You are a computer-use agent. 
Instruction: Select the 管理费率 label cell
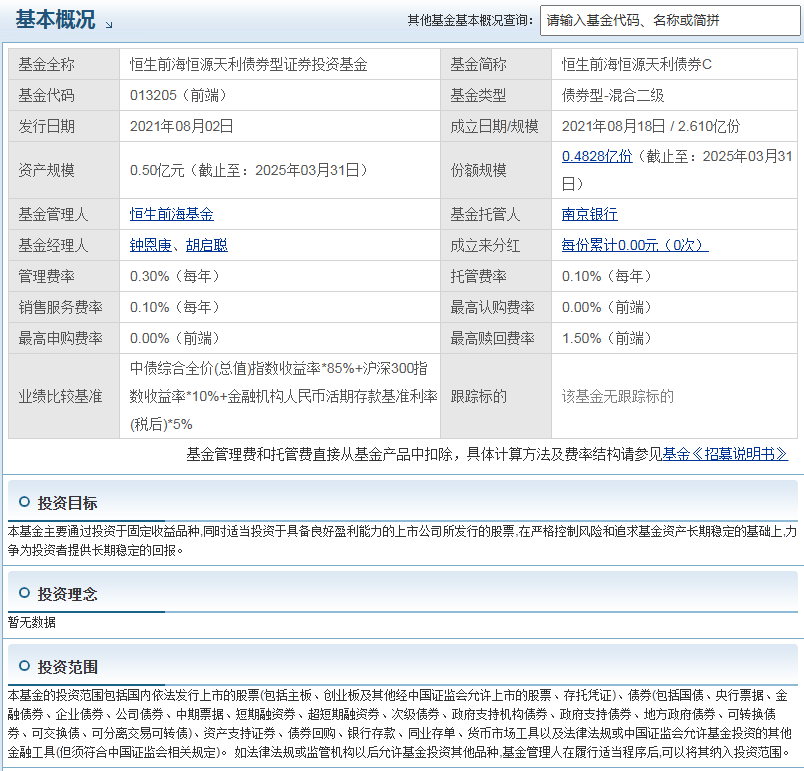[64, 276]
